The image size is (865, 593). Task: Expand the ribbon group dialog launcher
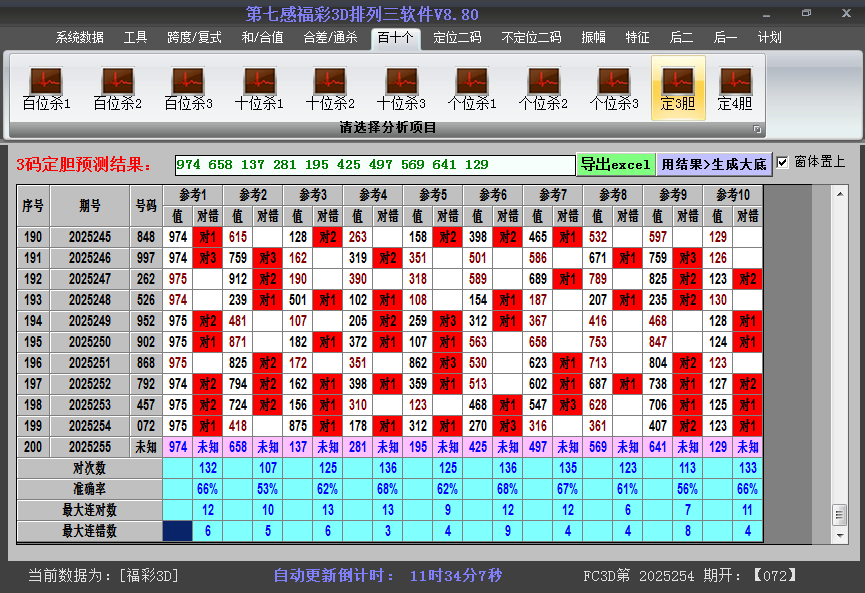point(757,129)
